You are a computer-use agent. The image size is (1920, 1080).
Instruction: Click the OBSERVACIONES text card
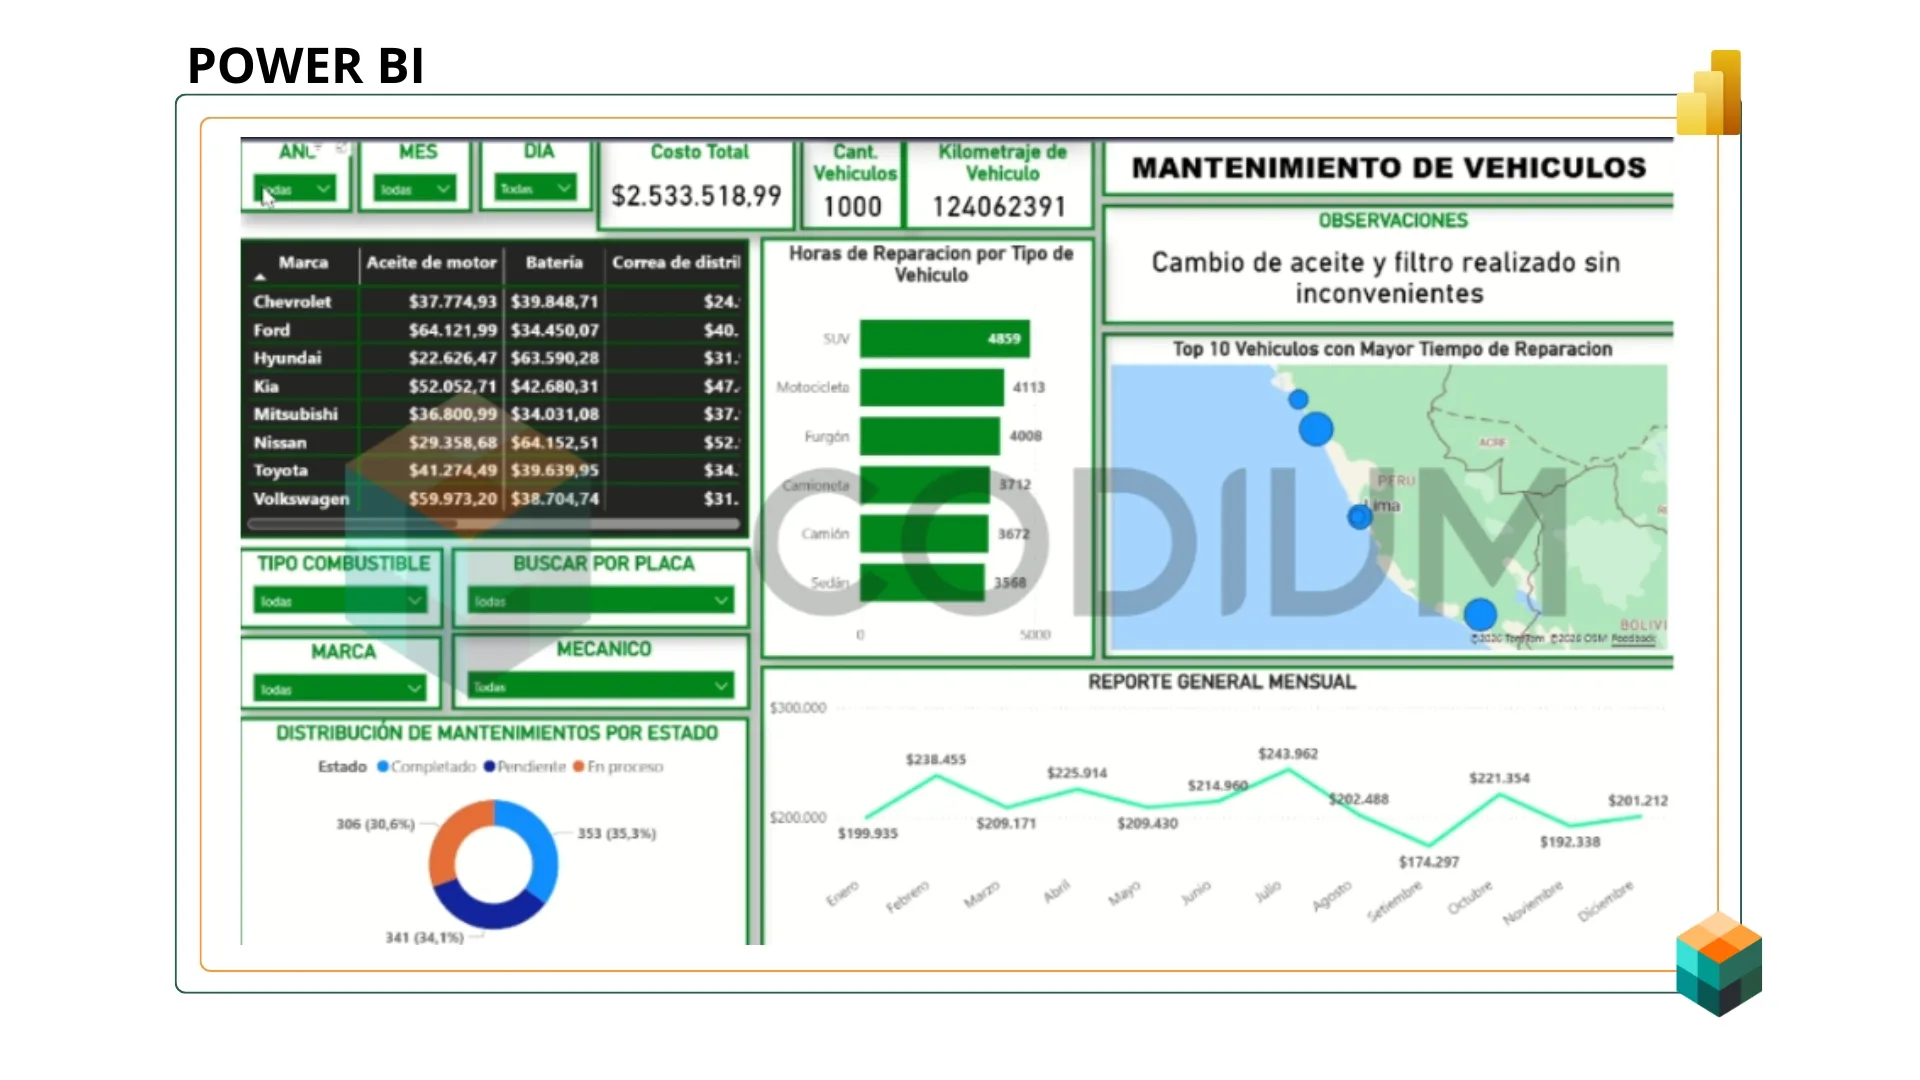[1389, 265]
